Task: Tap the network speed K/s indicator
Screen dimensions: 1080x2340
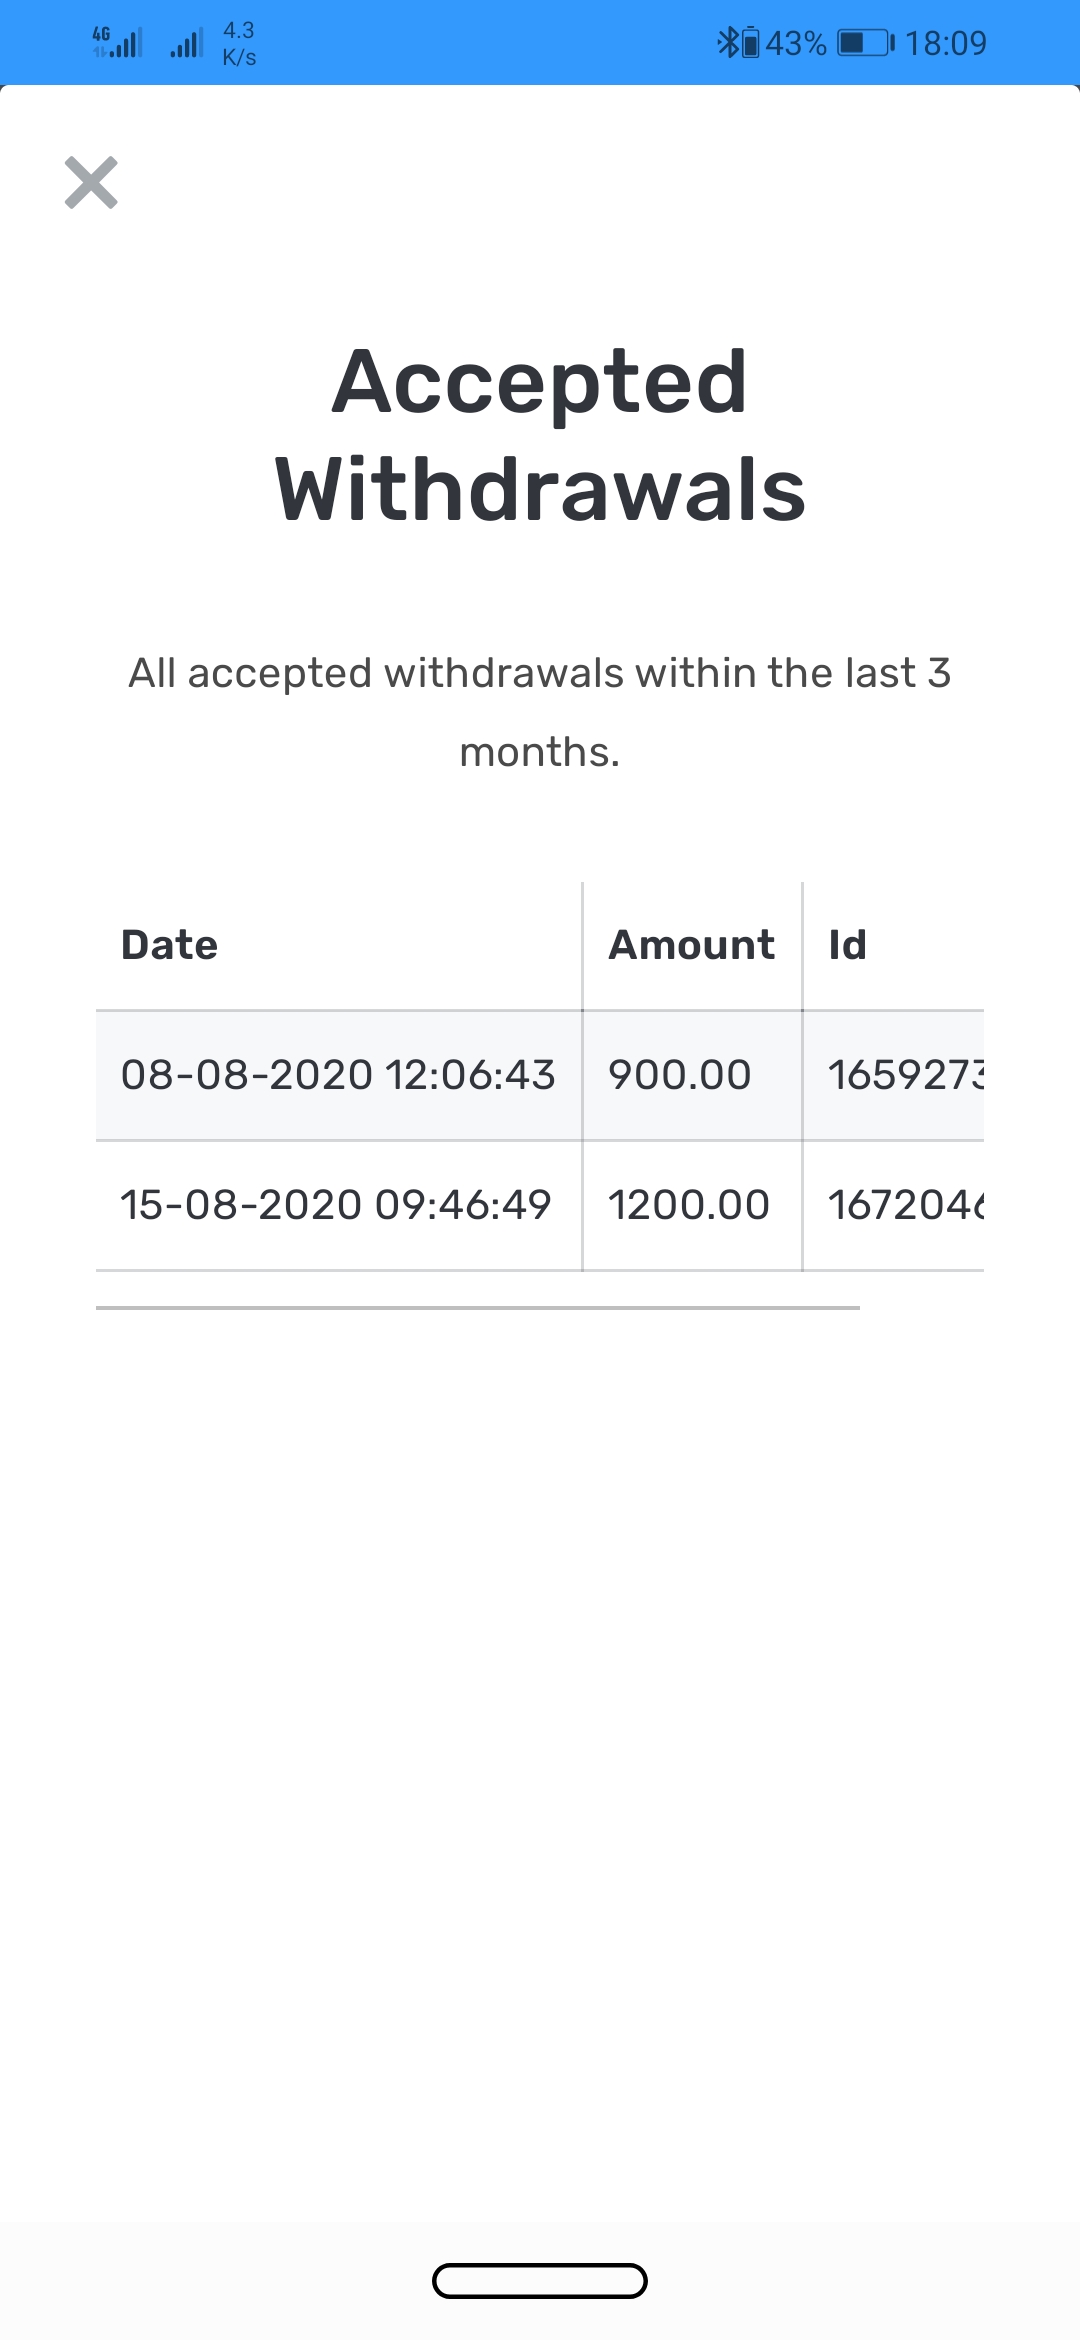Action: 239,44
